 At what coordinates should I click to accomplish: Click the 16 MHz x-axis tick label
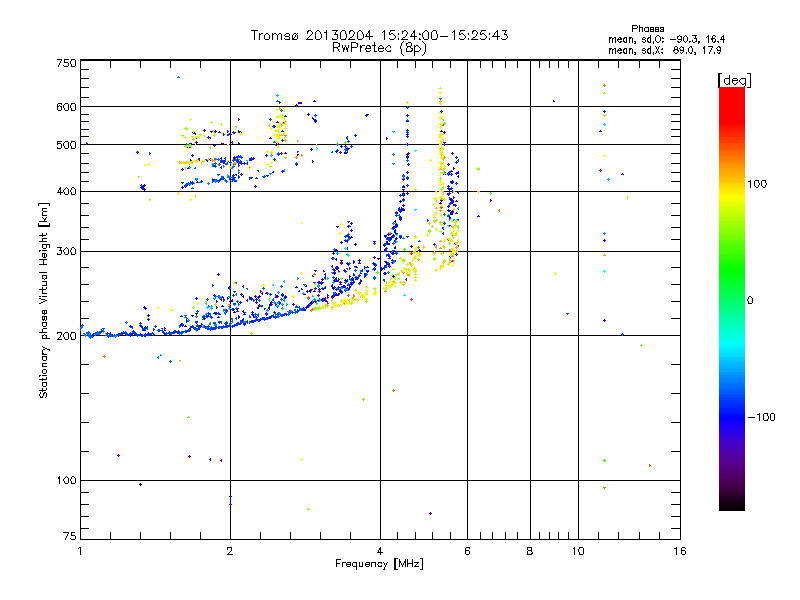click(680, 551)
